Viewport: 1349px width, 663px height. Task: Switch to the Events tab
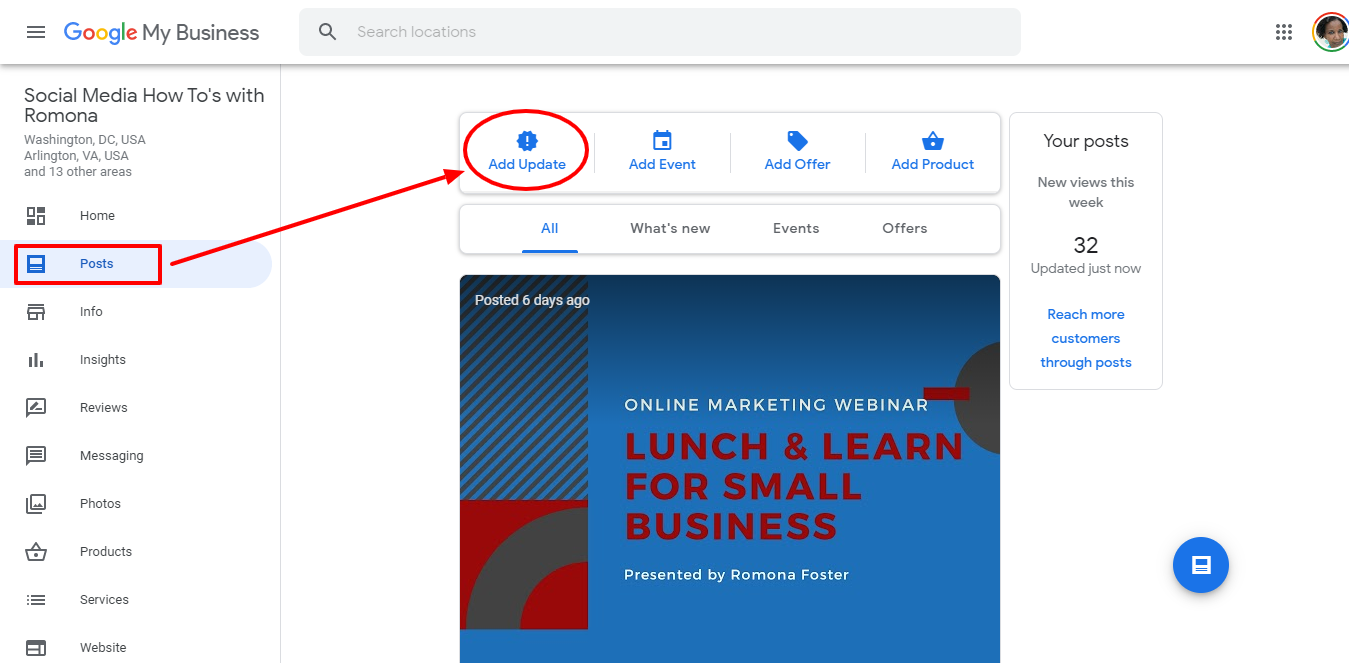[796, 229]
